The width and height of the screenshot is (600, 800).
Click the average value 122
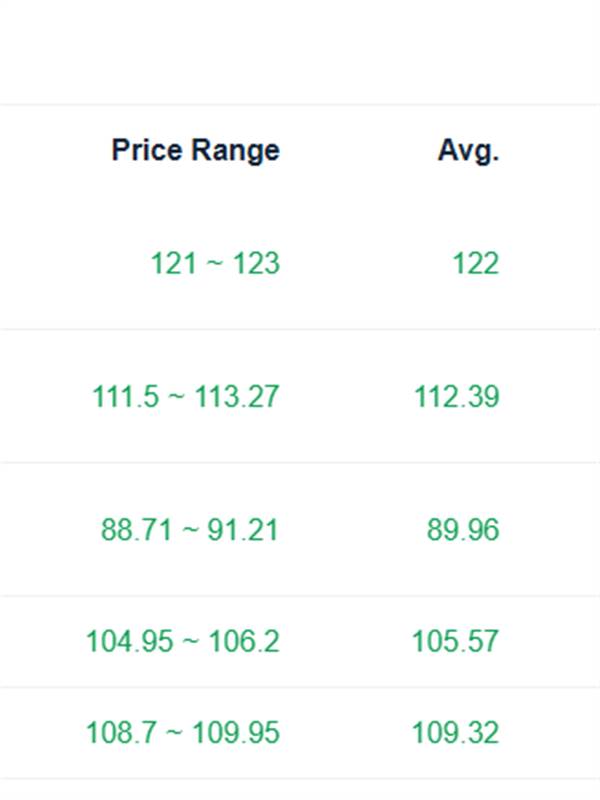tap(475, 264)
